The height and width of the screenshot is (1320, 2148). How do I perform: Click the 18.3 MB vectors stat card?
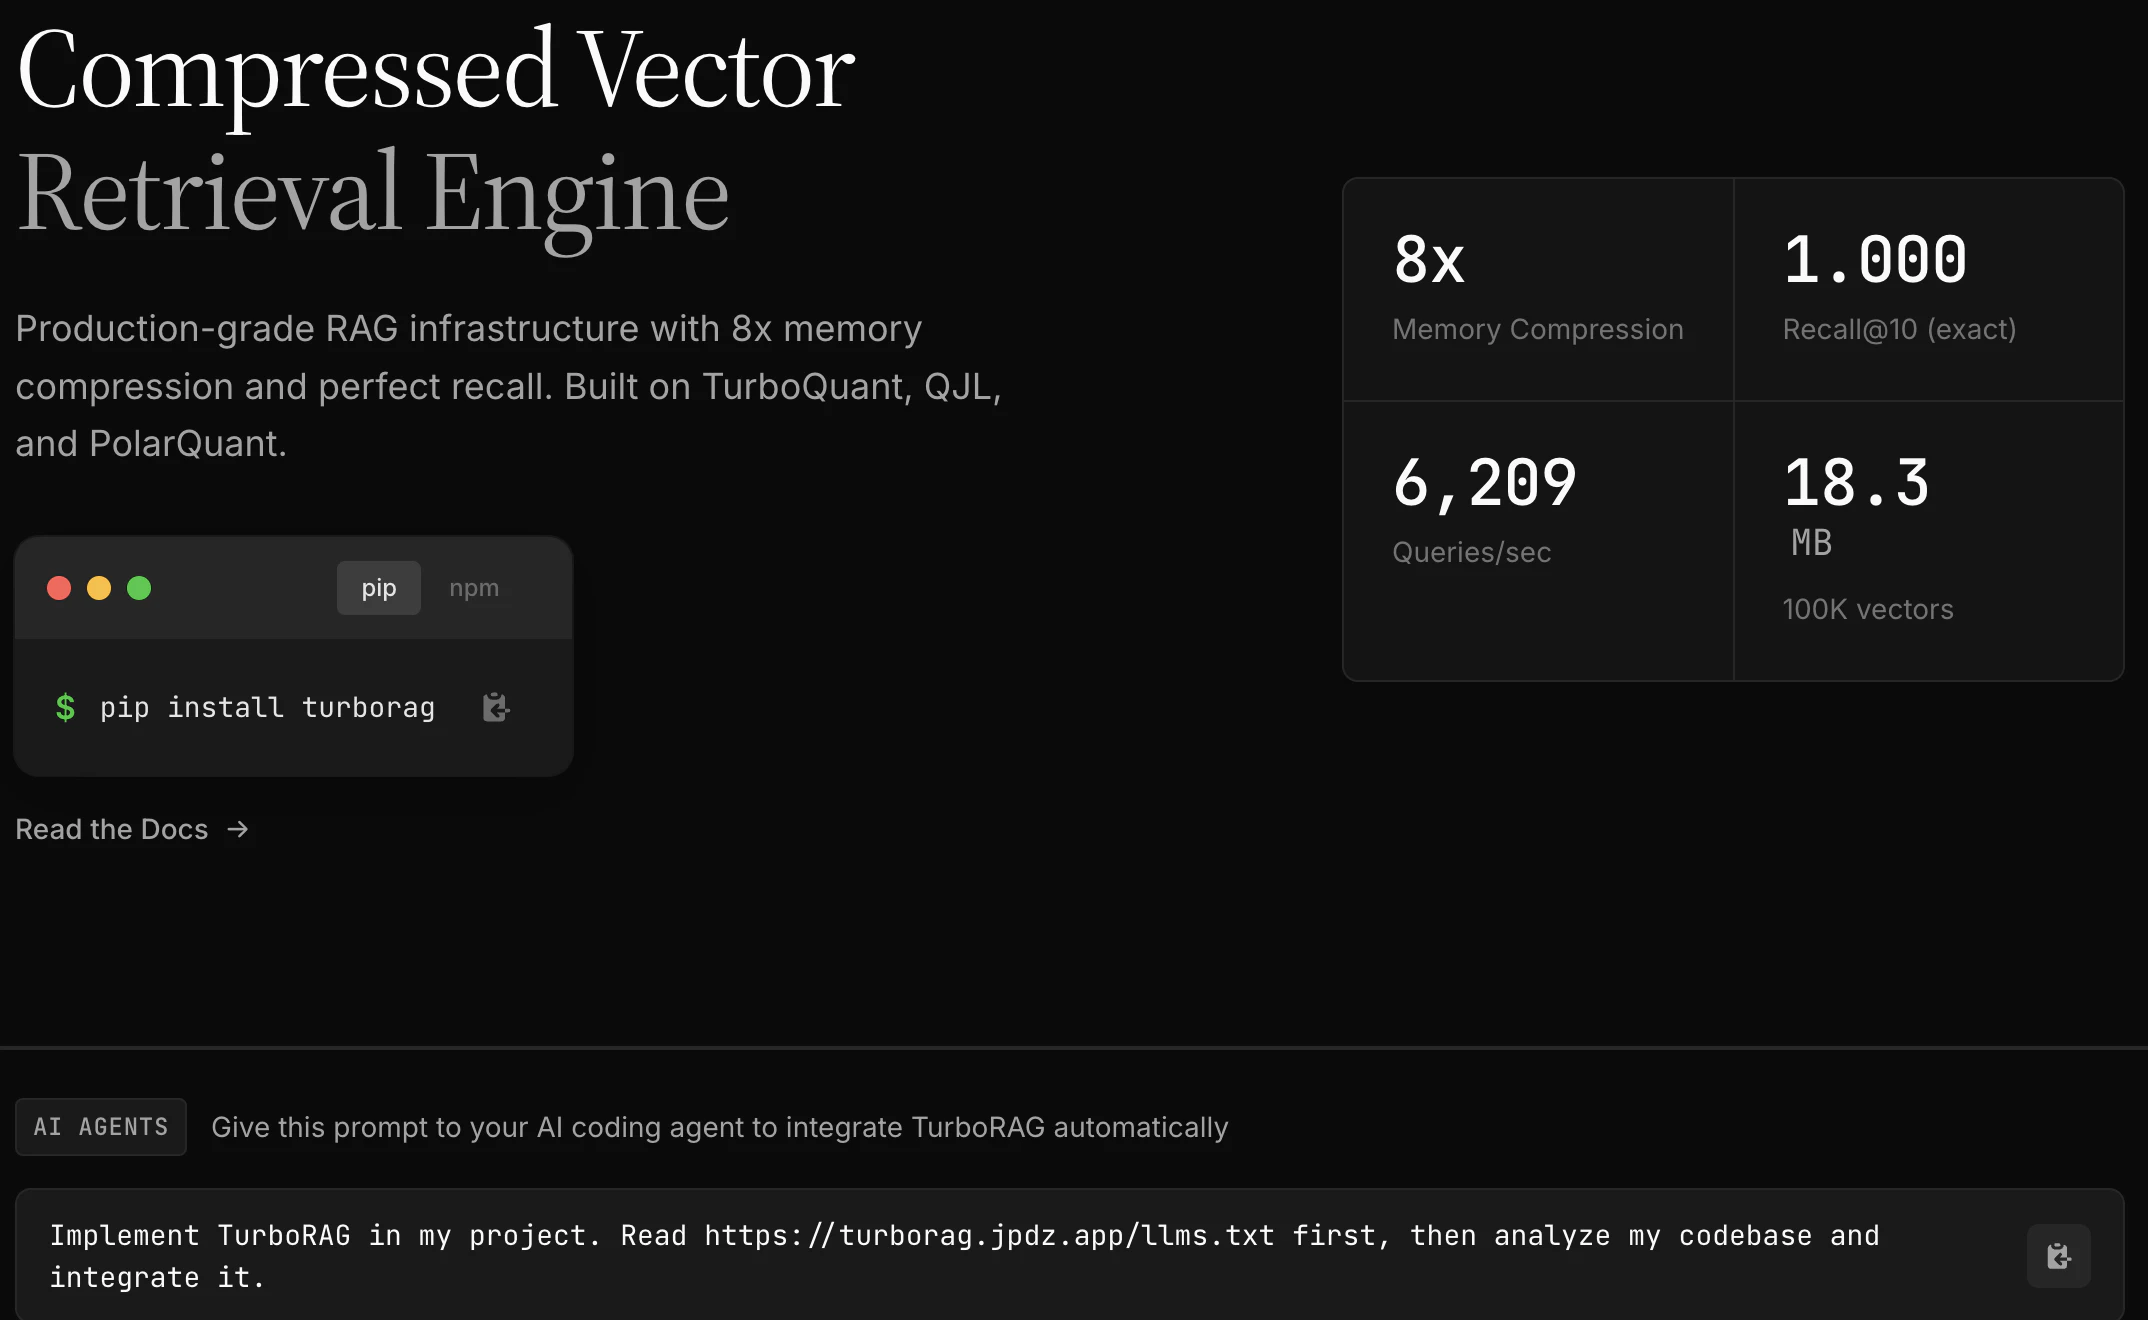click(x=1928, y=541)
